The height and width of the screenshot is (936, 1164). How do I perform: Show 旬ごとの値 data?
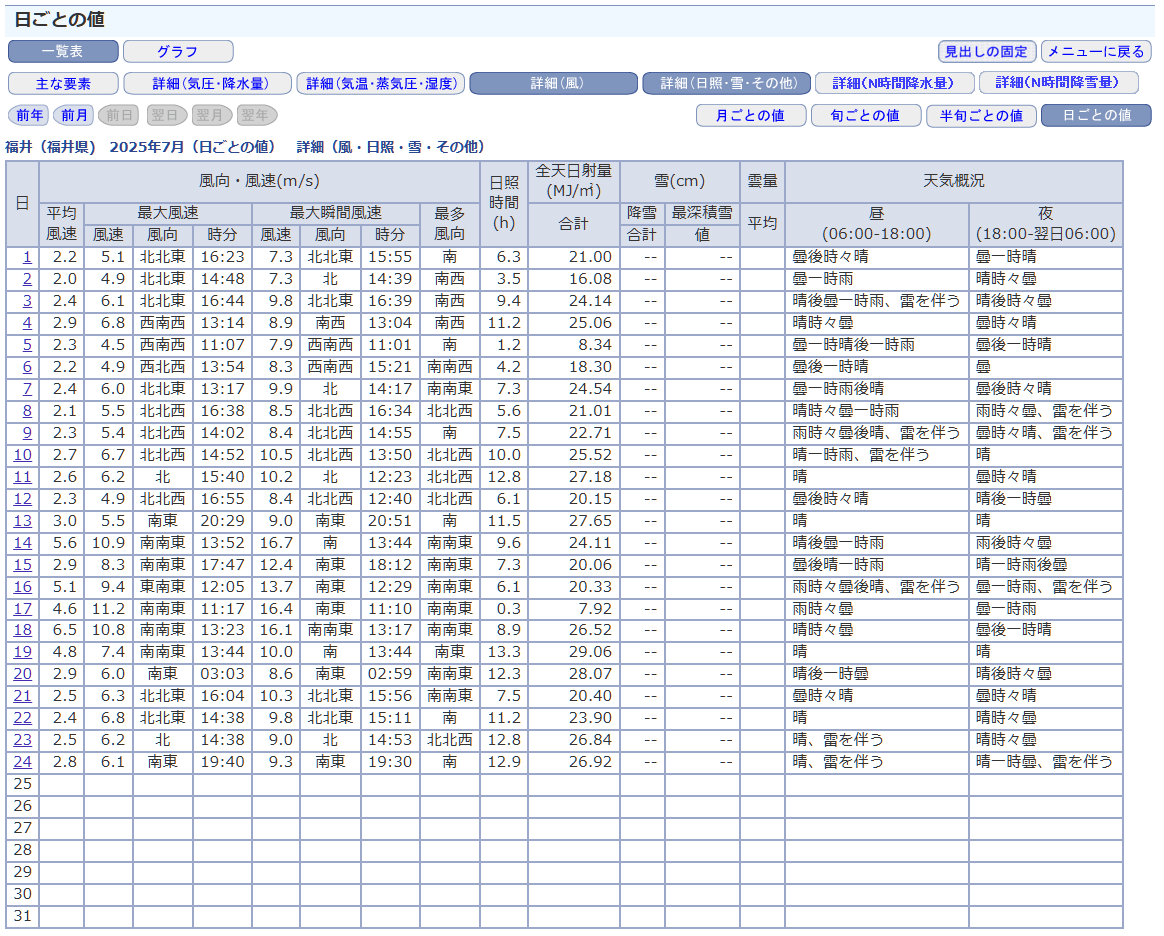click(865, 116)
